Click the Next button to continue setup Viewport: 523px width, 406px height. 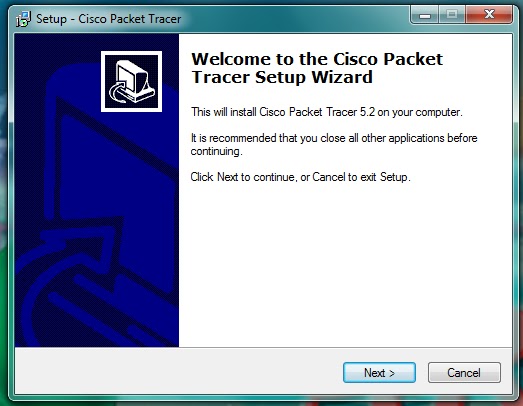pyautogui.click(x=379, y=372)
